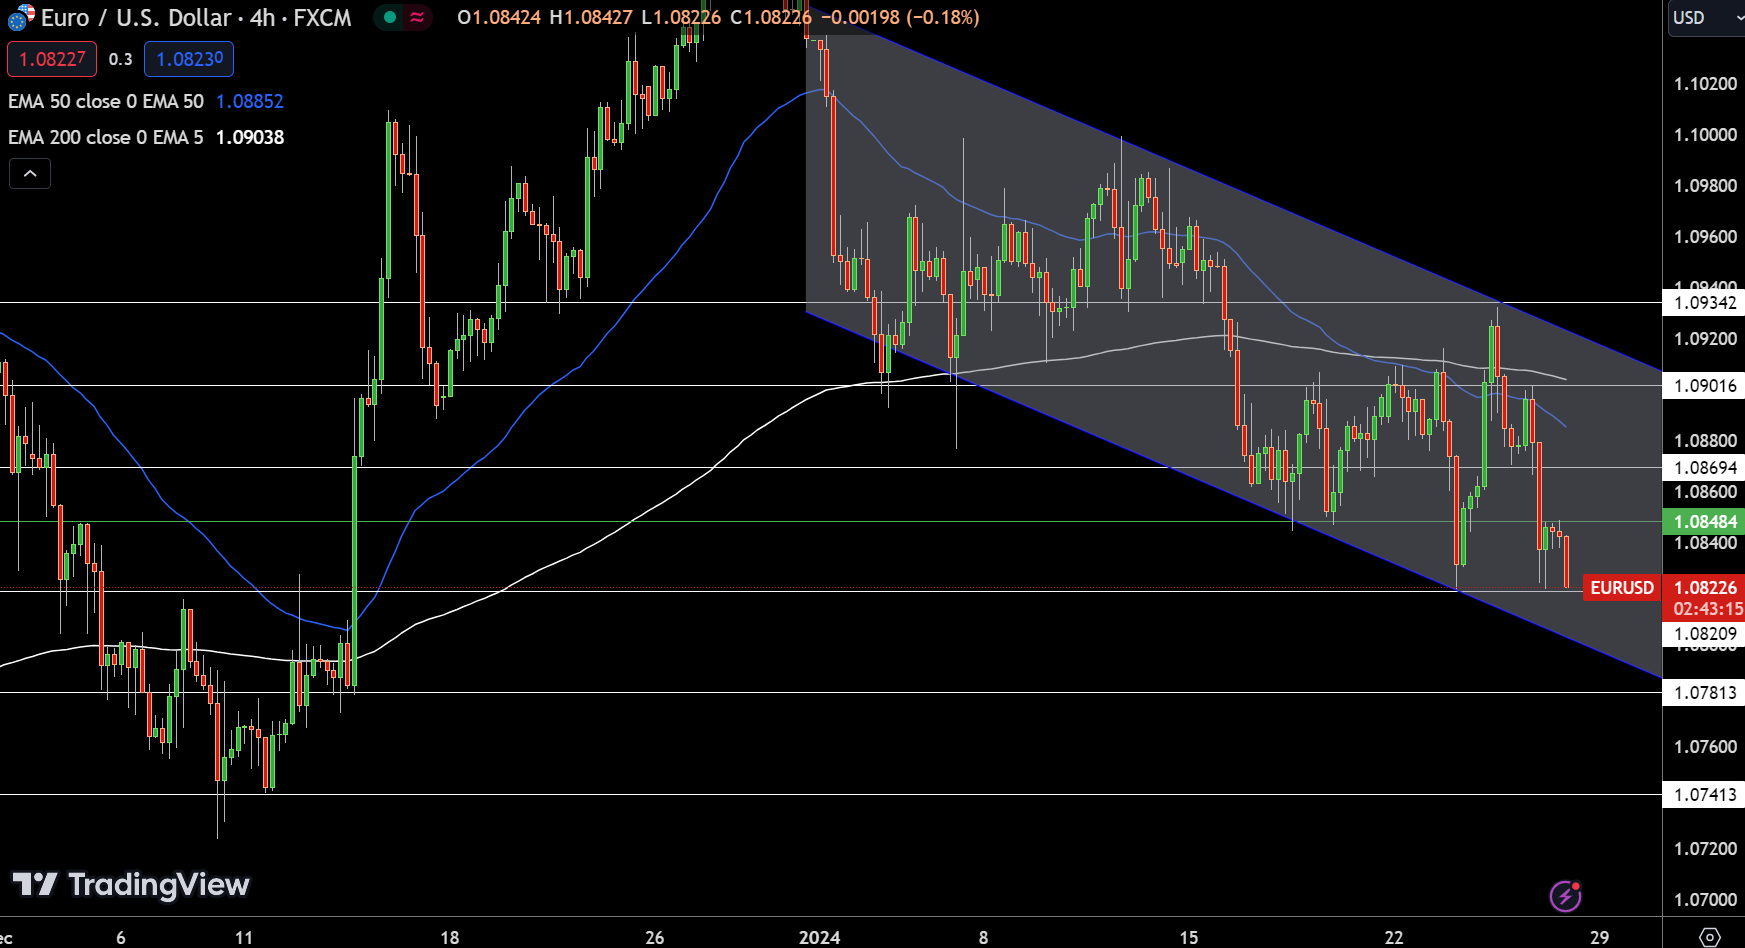Click the current price tag 1.08226
Viewport: 1745px width, 948px height.
[x=1705, y=587]
